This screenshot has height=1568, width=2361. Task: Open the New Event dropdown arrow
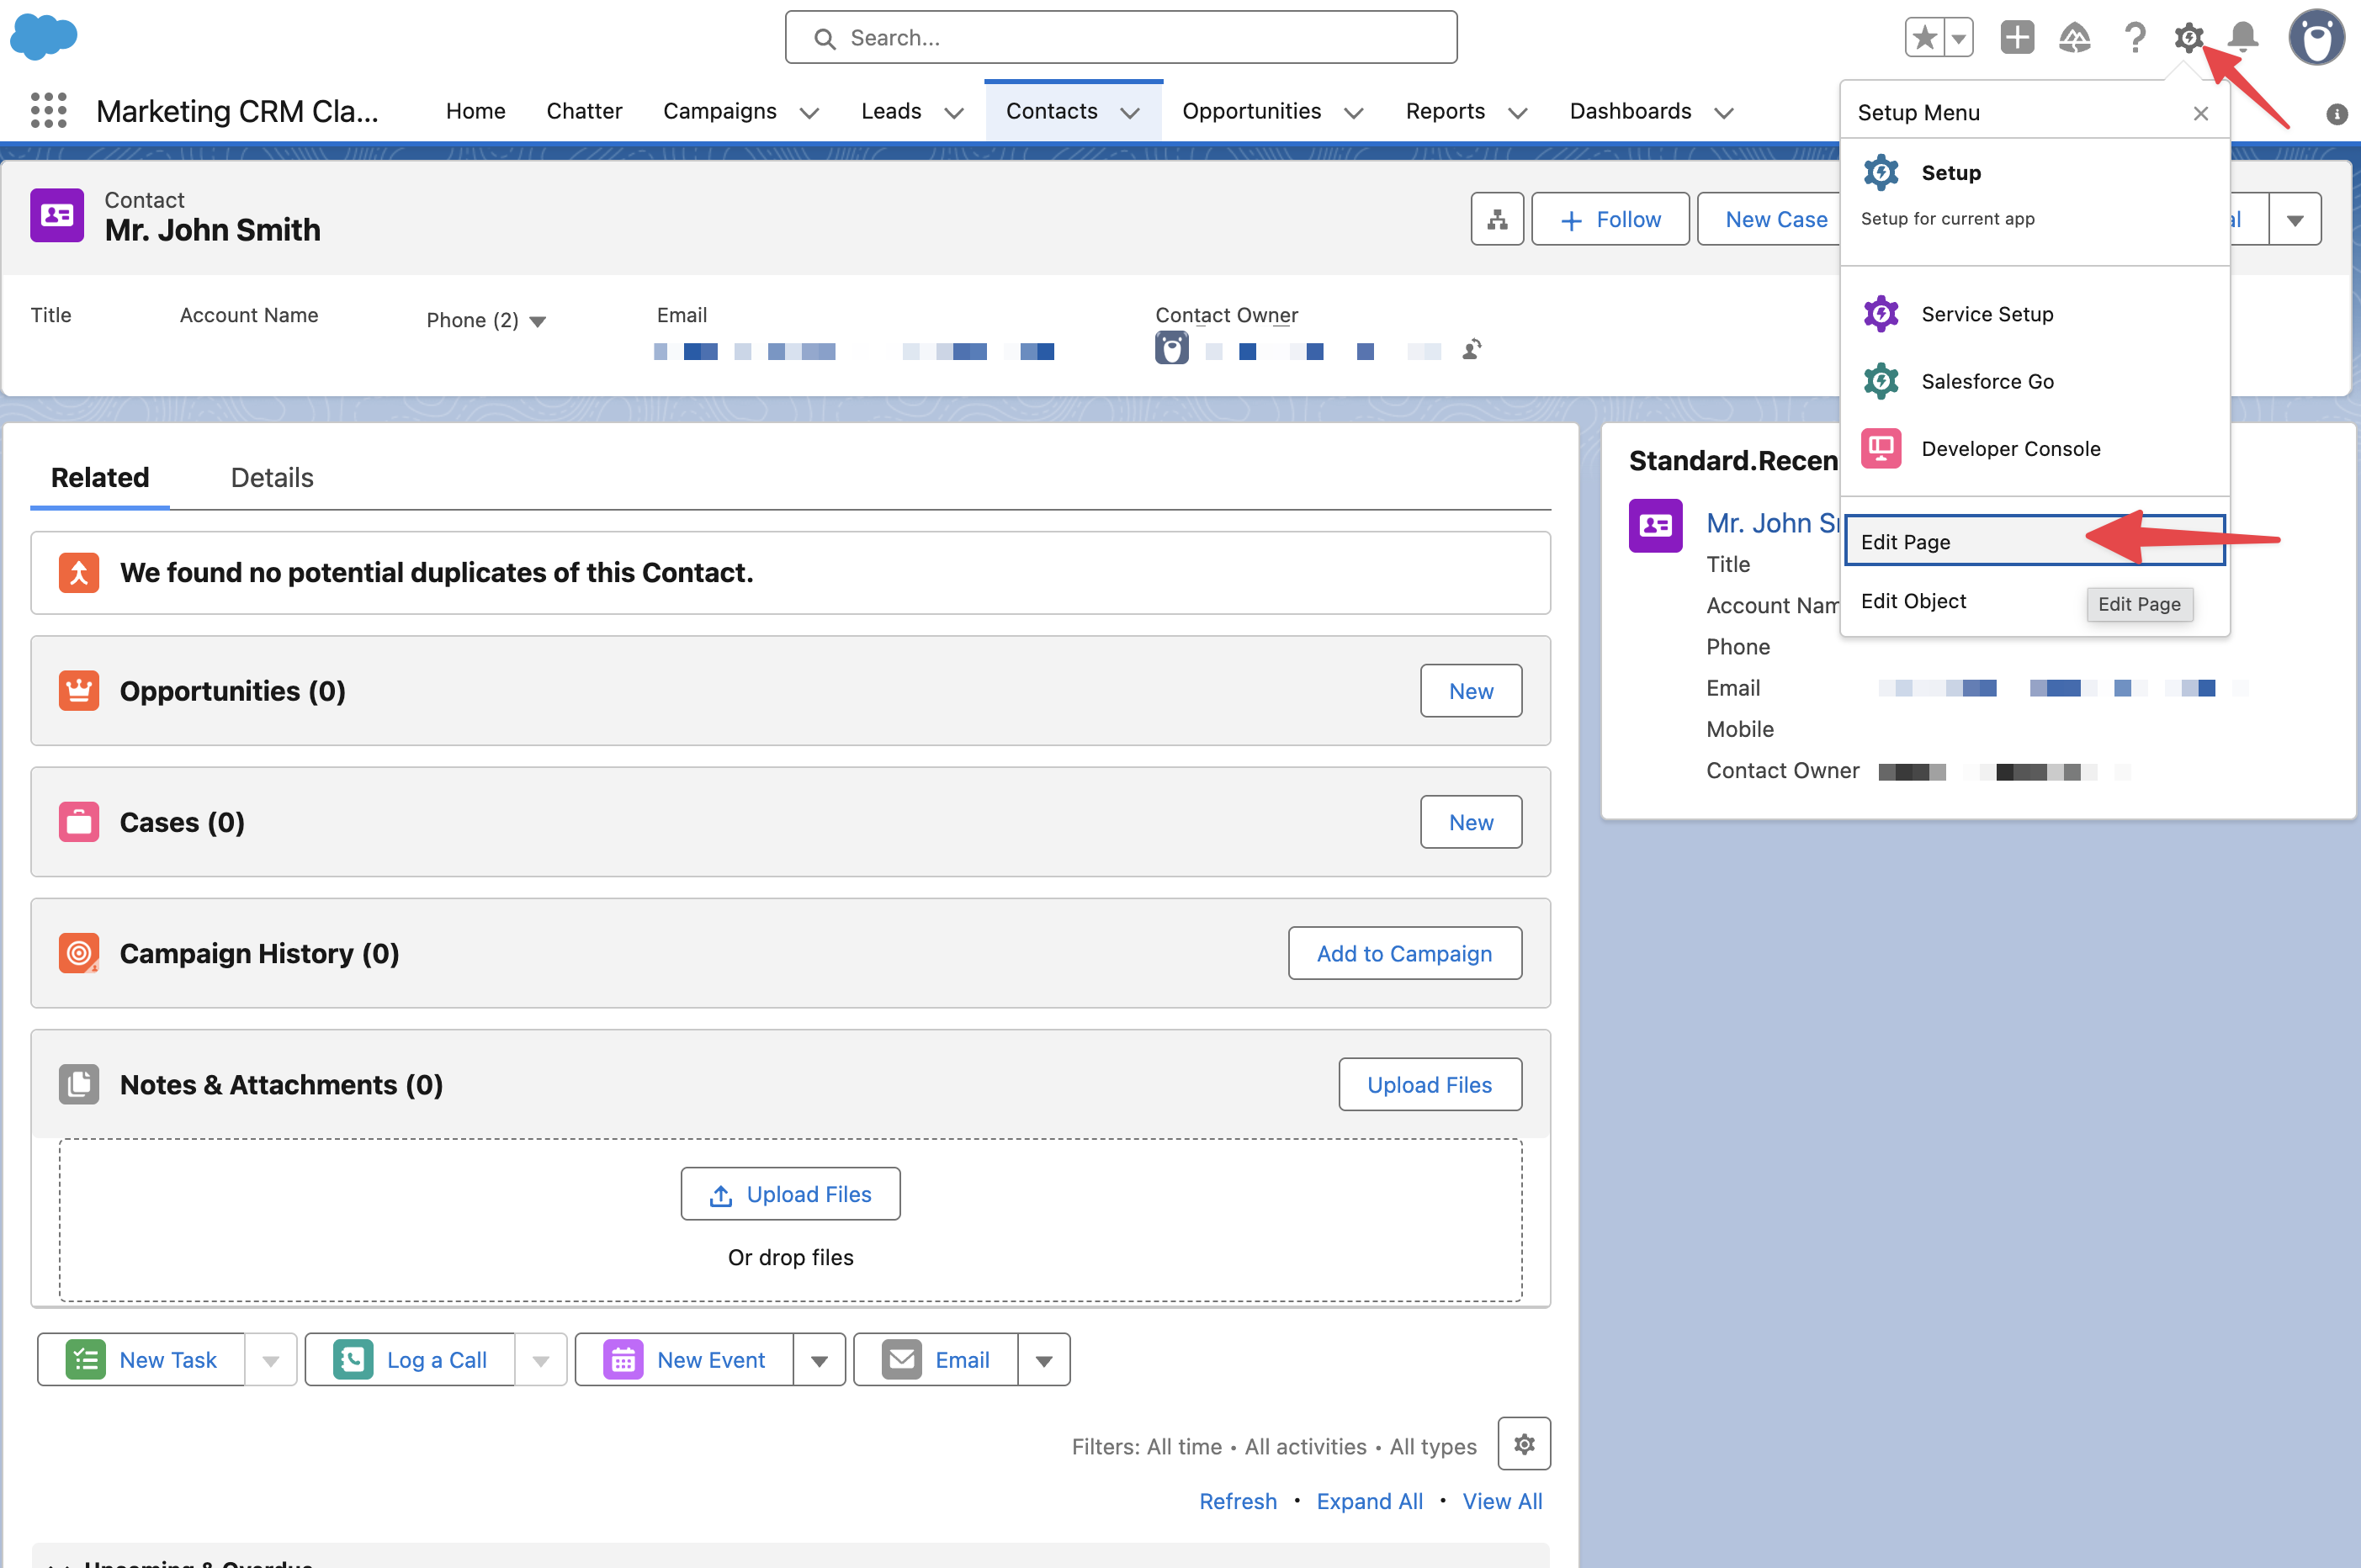(x=819, y=1360)
